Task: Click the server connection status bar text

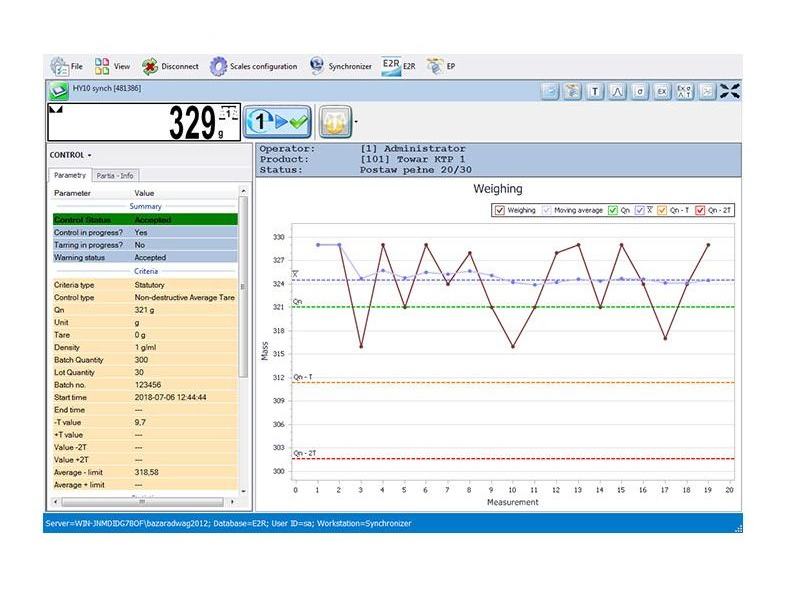Action: click(x=228, y=523)
